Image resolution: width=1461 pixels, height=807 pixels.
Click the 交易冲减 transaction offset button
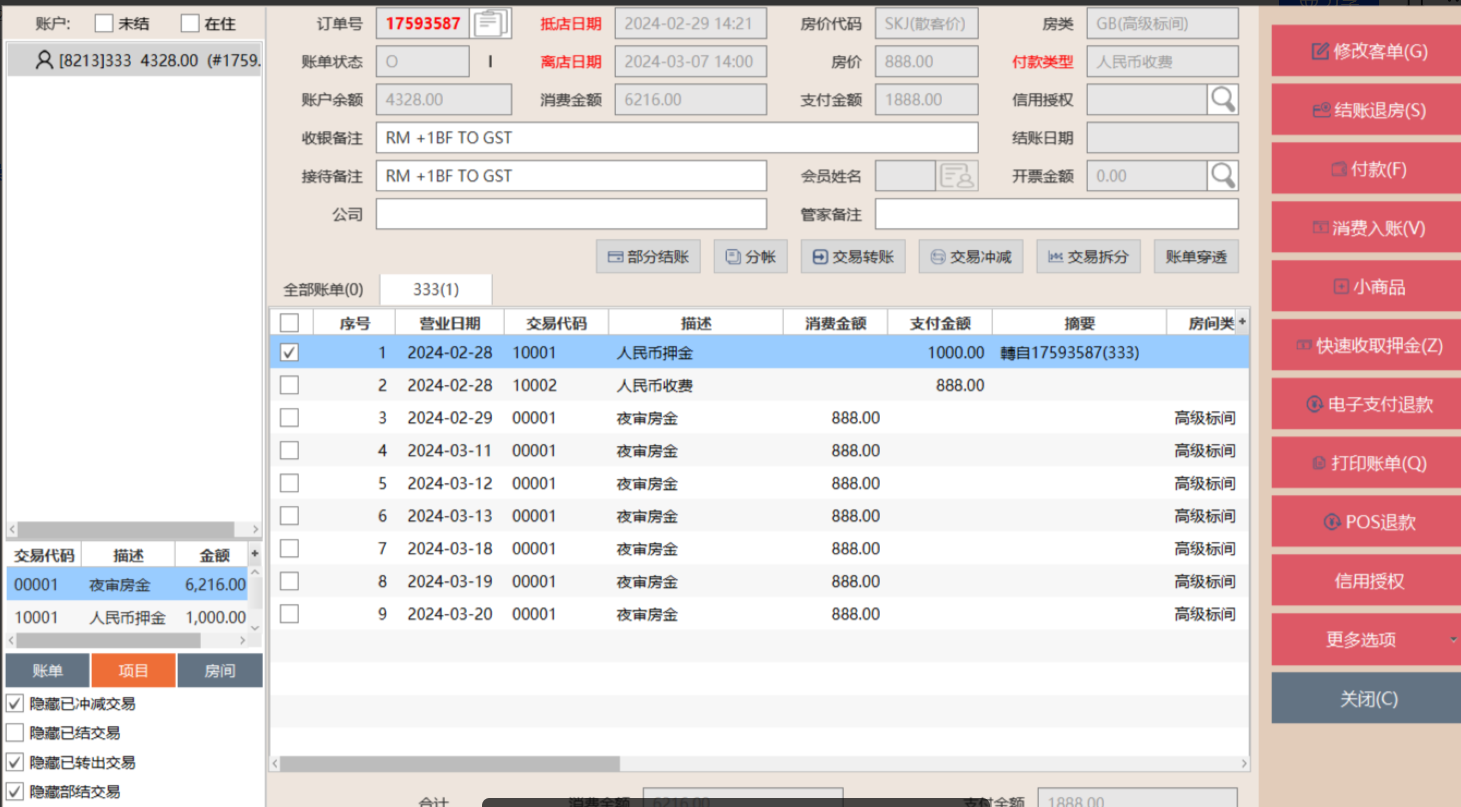click(970, 257)
